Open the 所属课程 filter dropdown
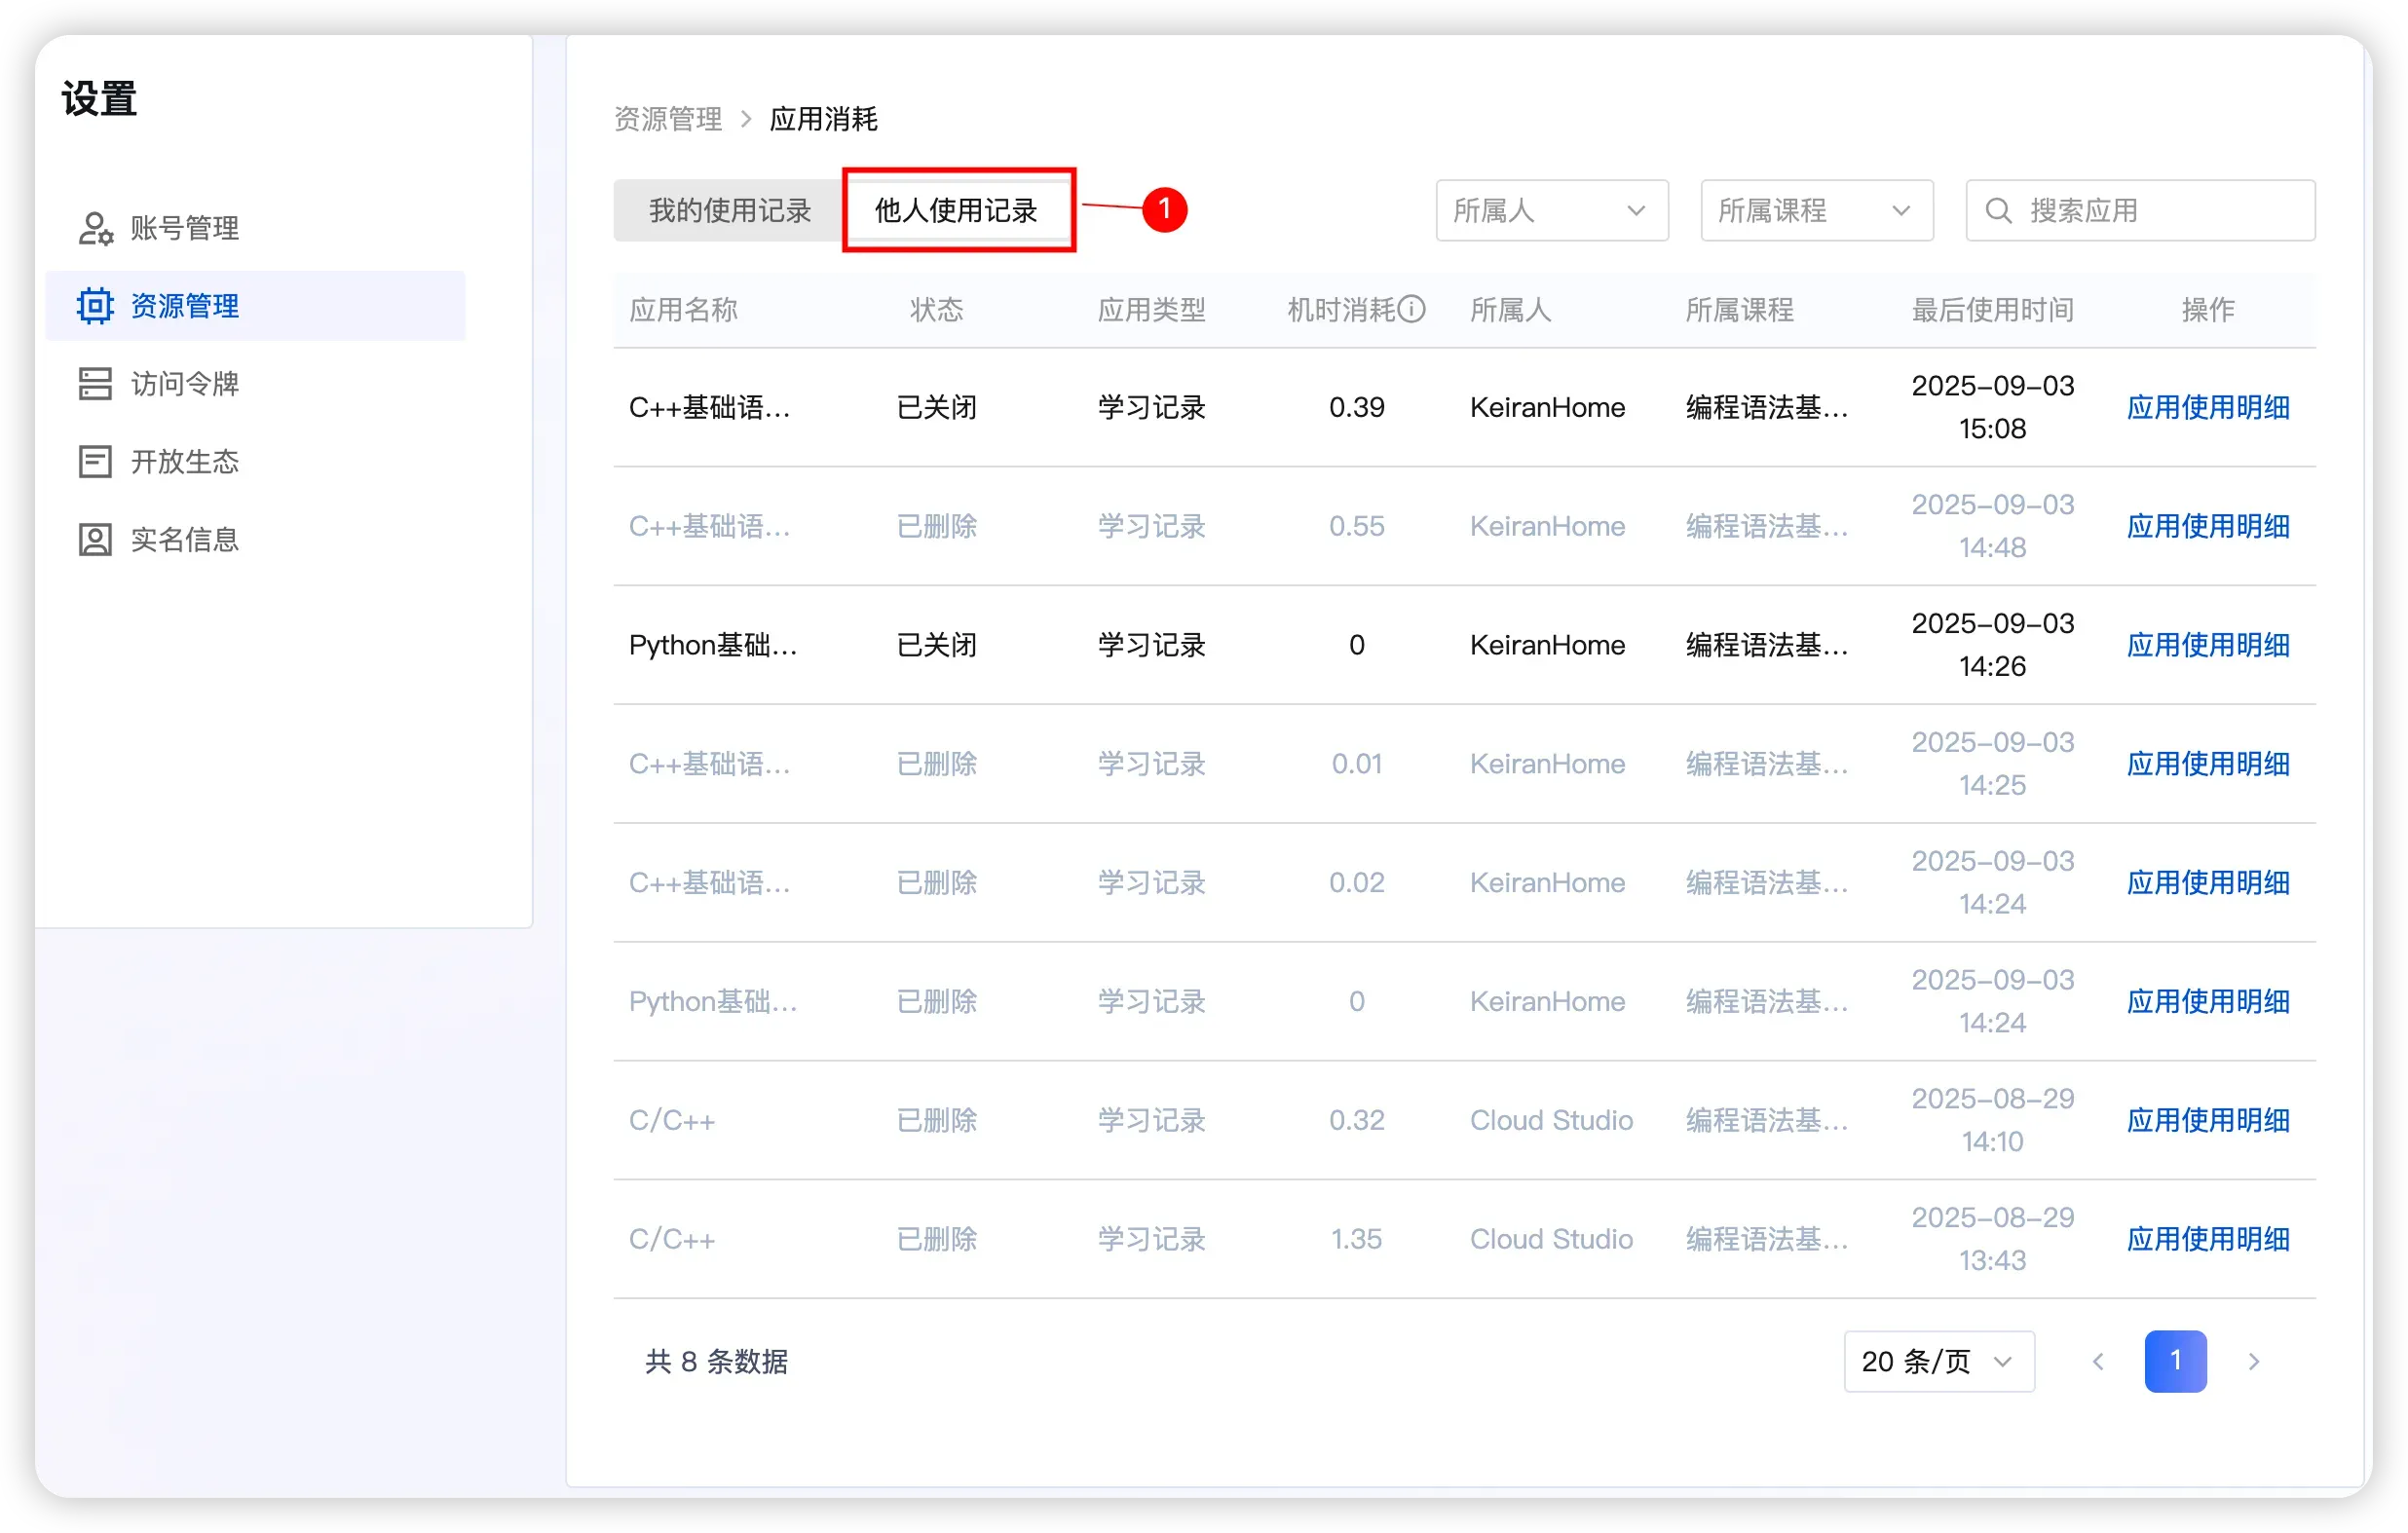 (1816, 211)
